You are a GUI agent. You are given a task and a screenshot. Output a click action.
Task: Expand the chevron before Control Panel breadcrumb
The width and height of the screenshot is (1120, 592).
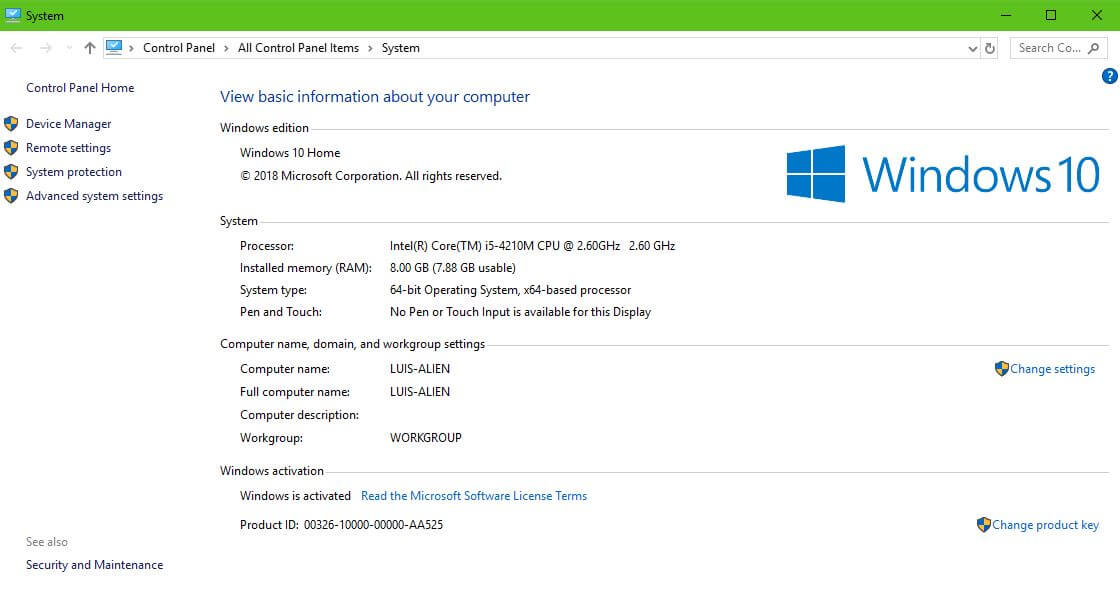click(x=131, y=48)
